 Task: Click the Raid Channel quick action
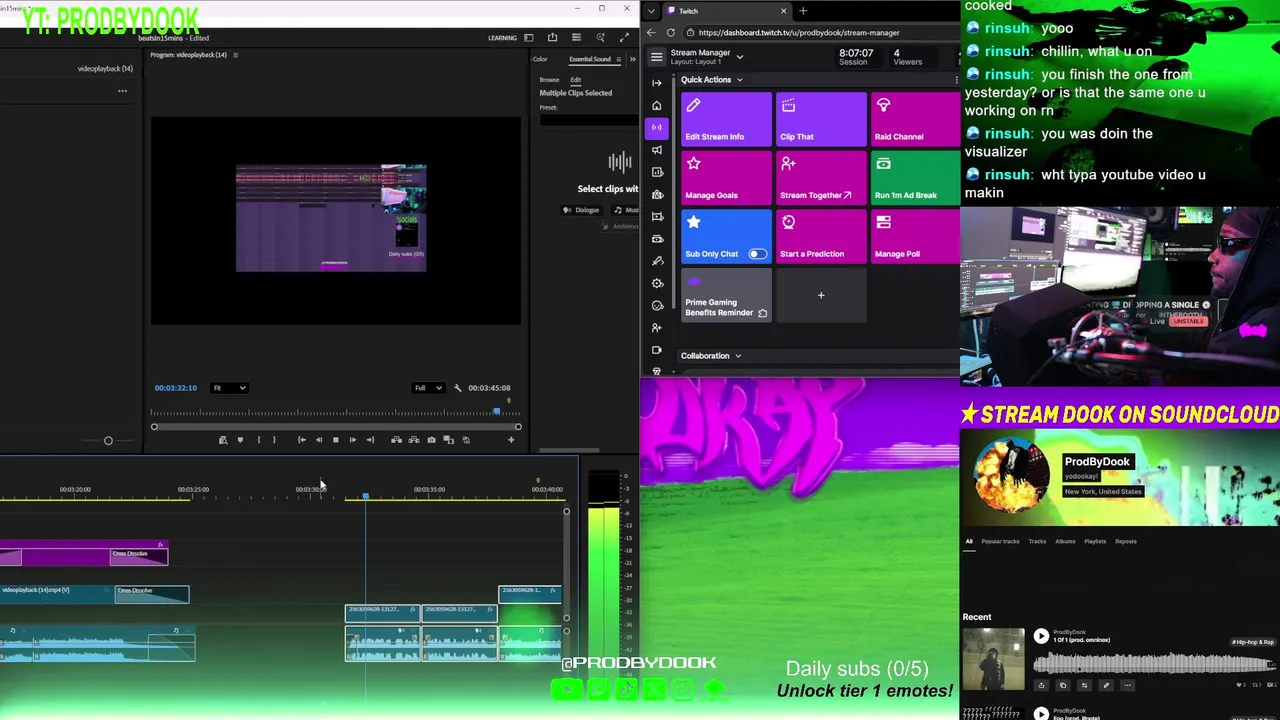pyautogui.click(x=915, y=119)
